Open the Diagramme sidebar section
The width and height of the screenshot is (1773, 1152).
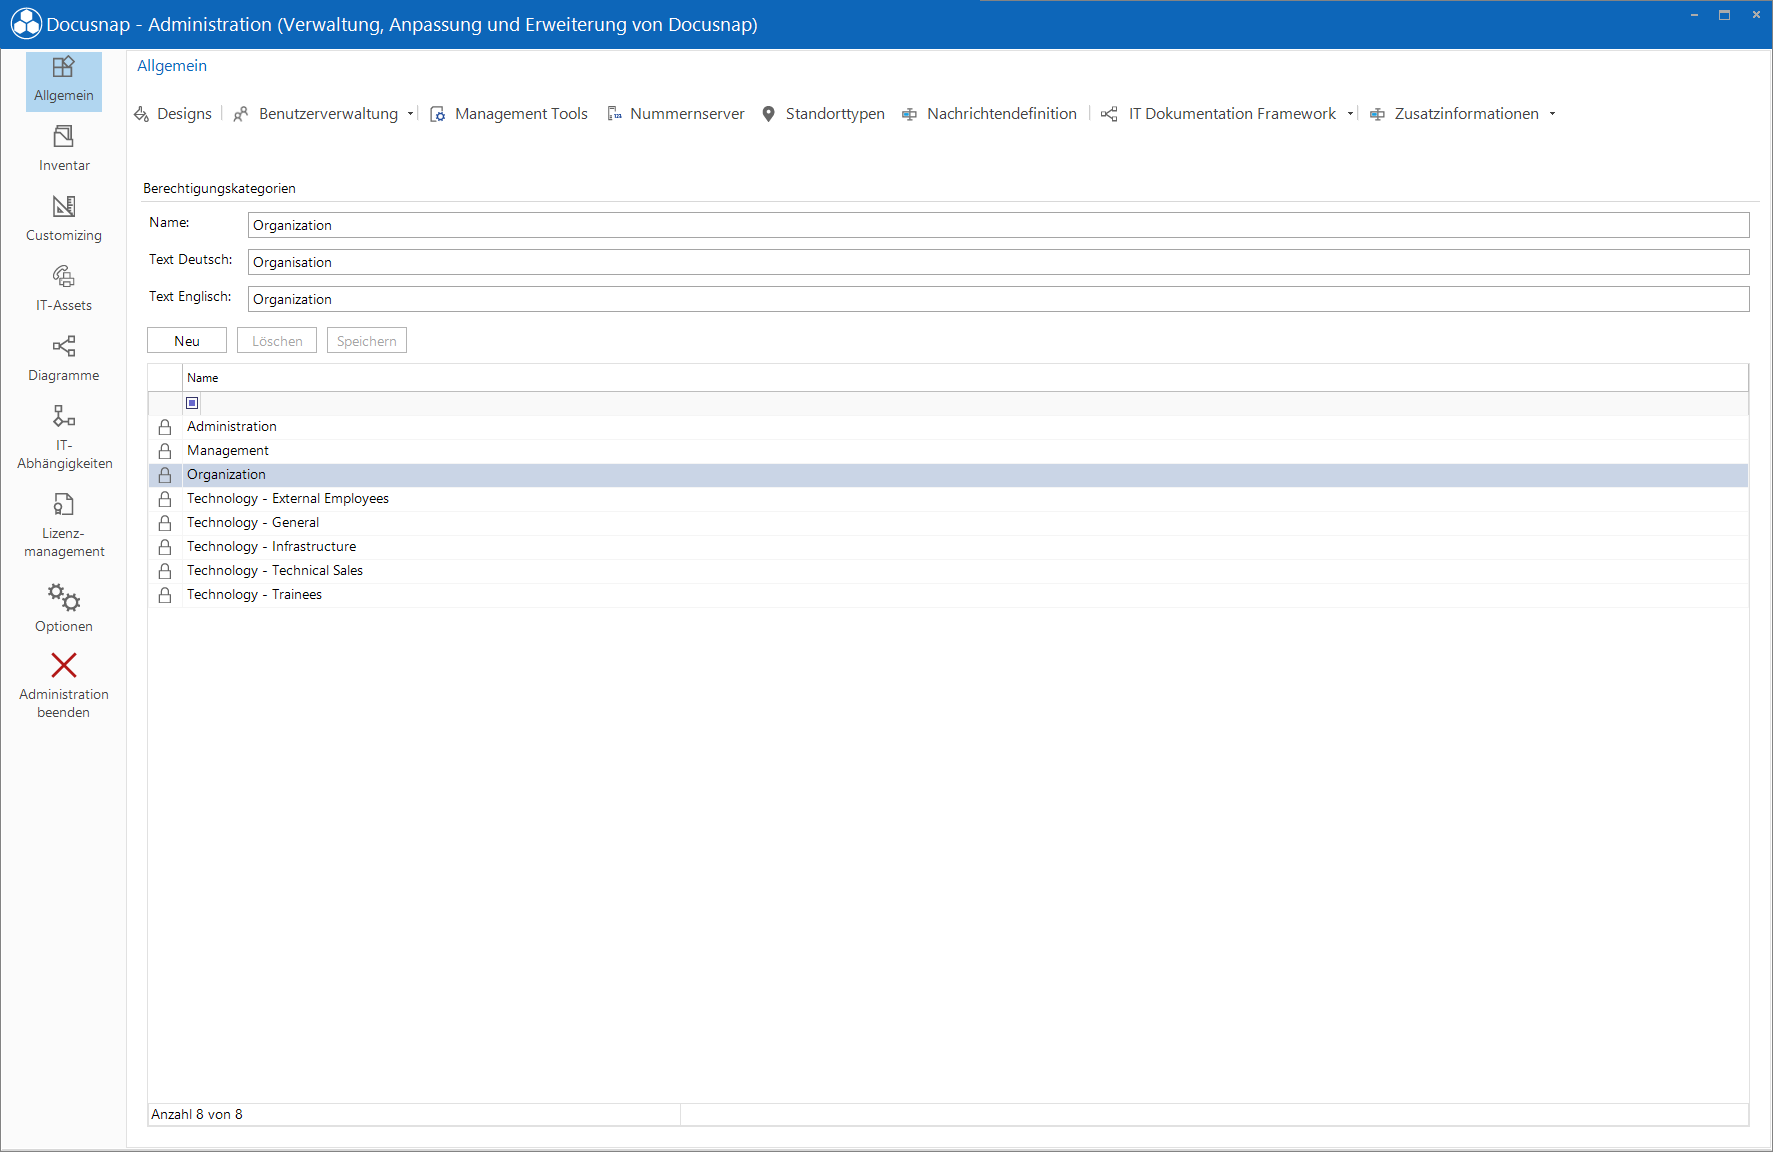click(x=64, y=359)
